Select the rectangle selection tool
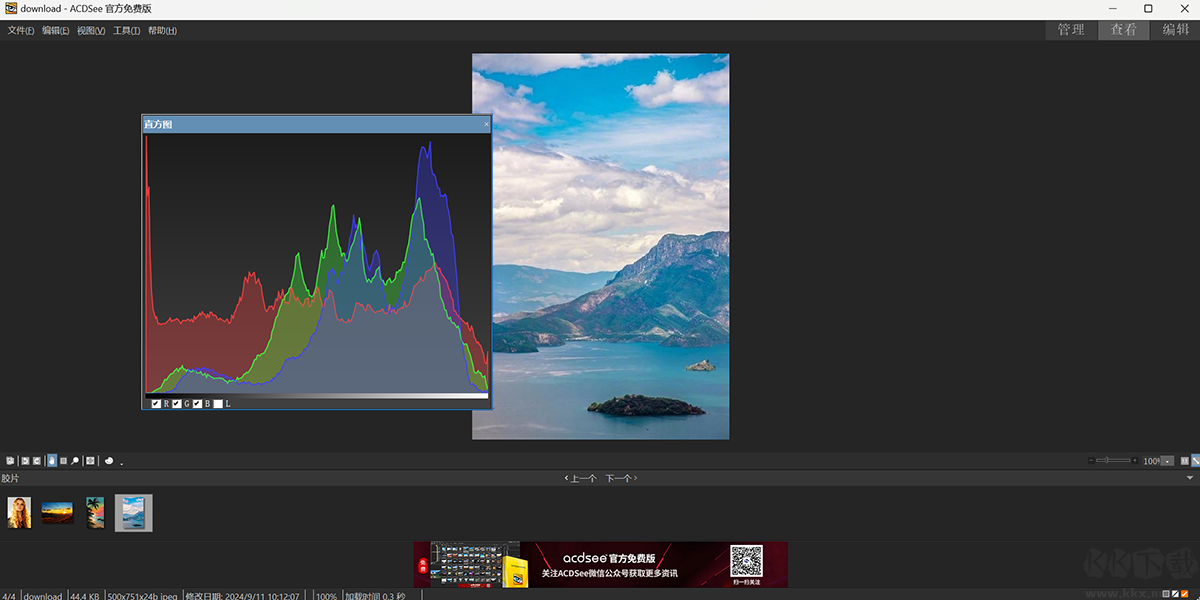Viewport: 1200px width, 600px height. click(63, 461)
